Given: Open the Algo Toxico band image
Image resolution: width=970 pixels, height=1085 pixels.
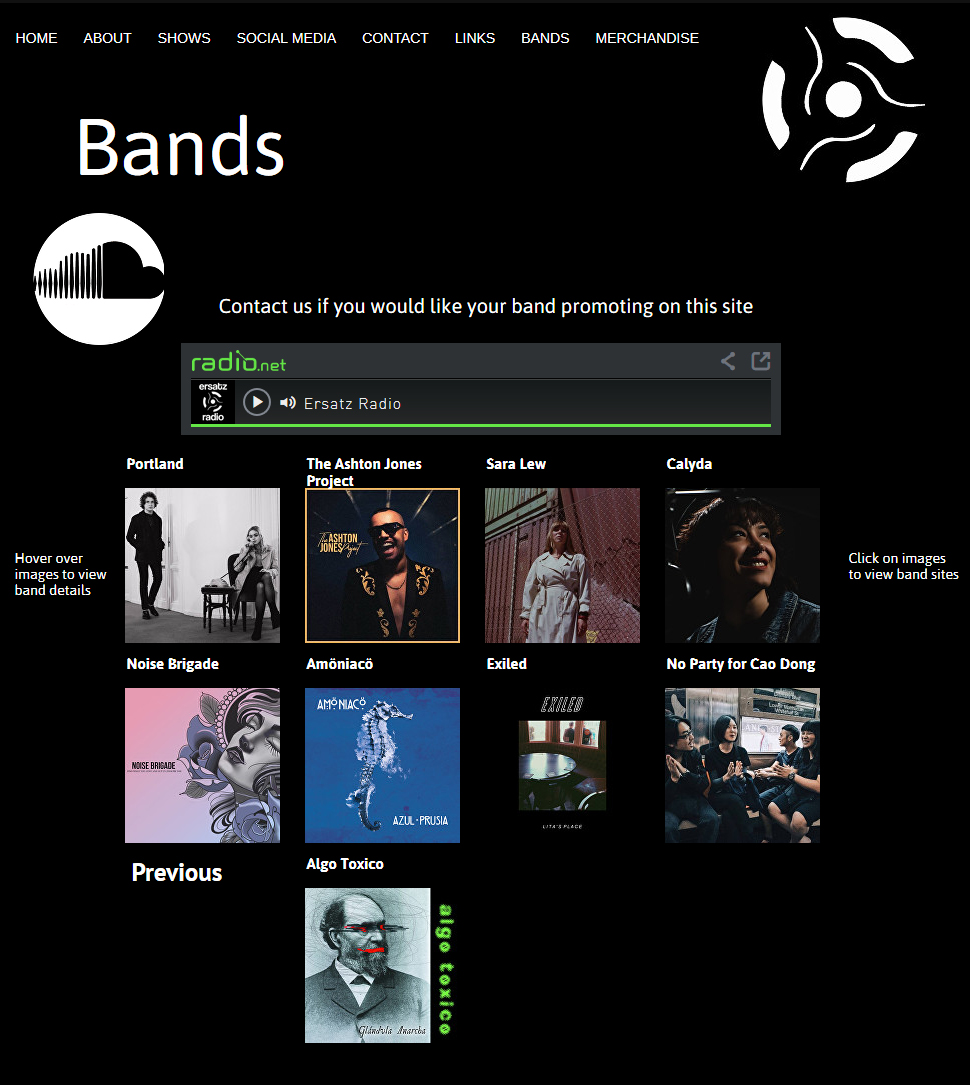Looking at the screenshot, I should point(383,965).
